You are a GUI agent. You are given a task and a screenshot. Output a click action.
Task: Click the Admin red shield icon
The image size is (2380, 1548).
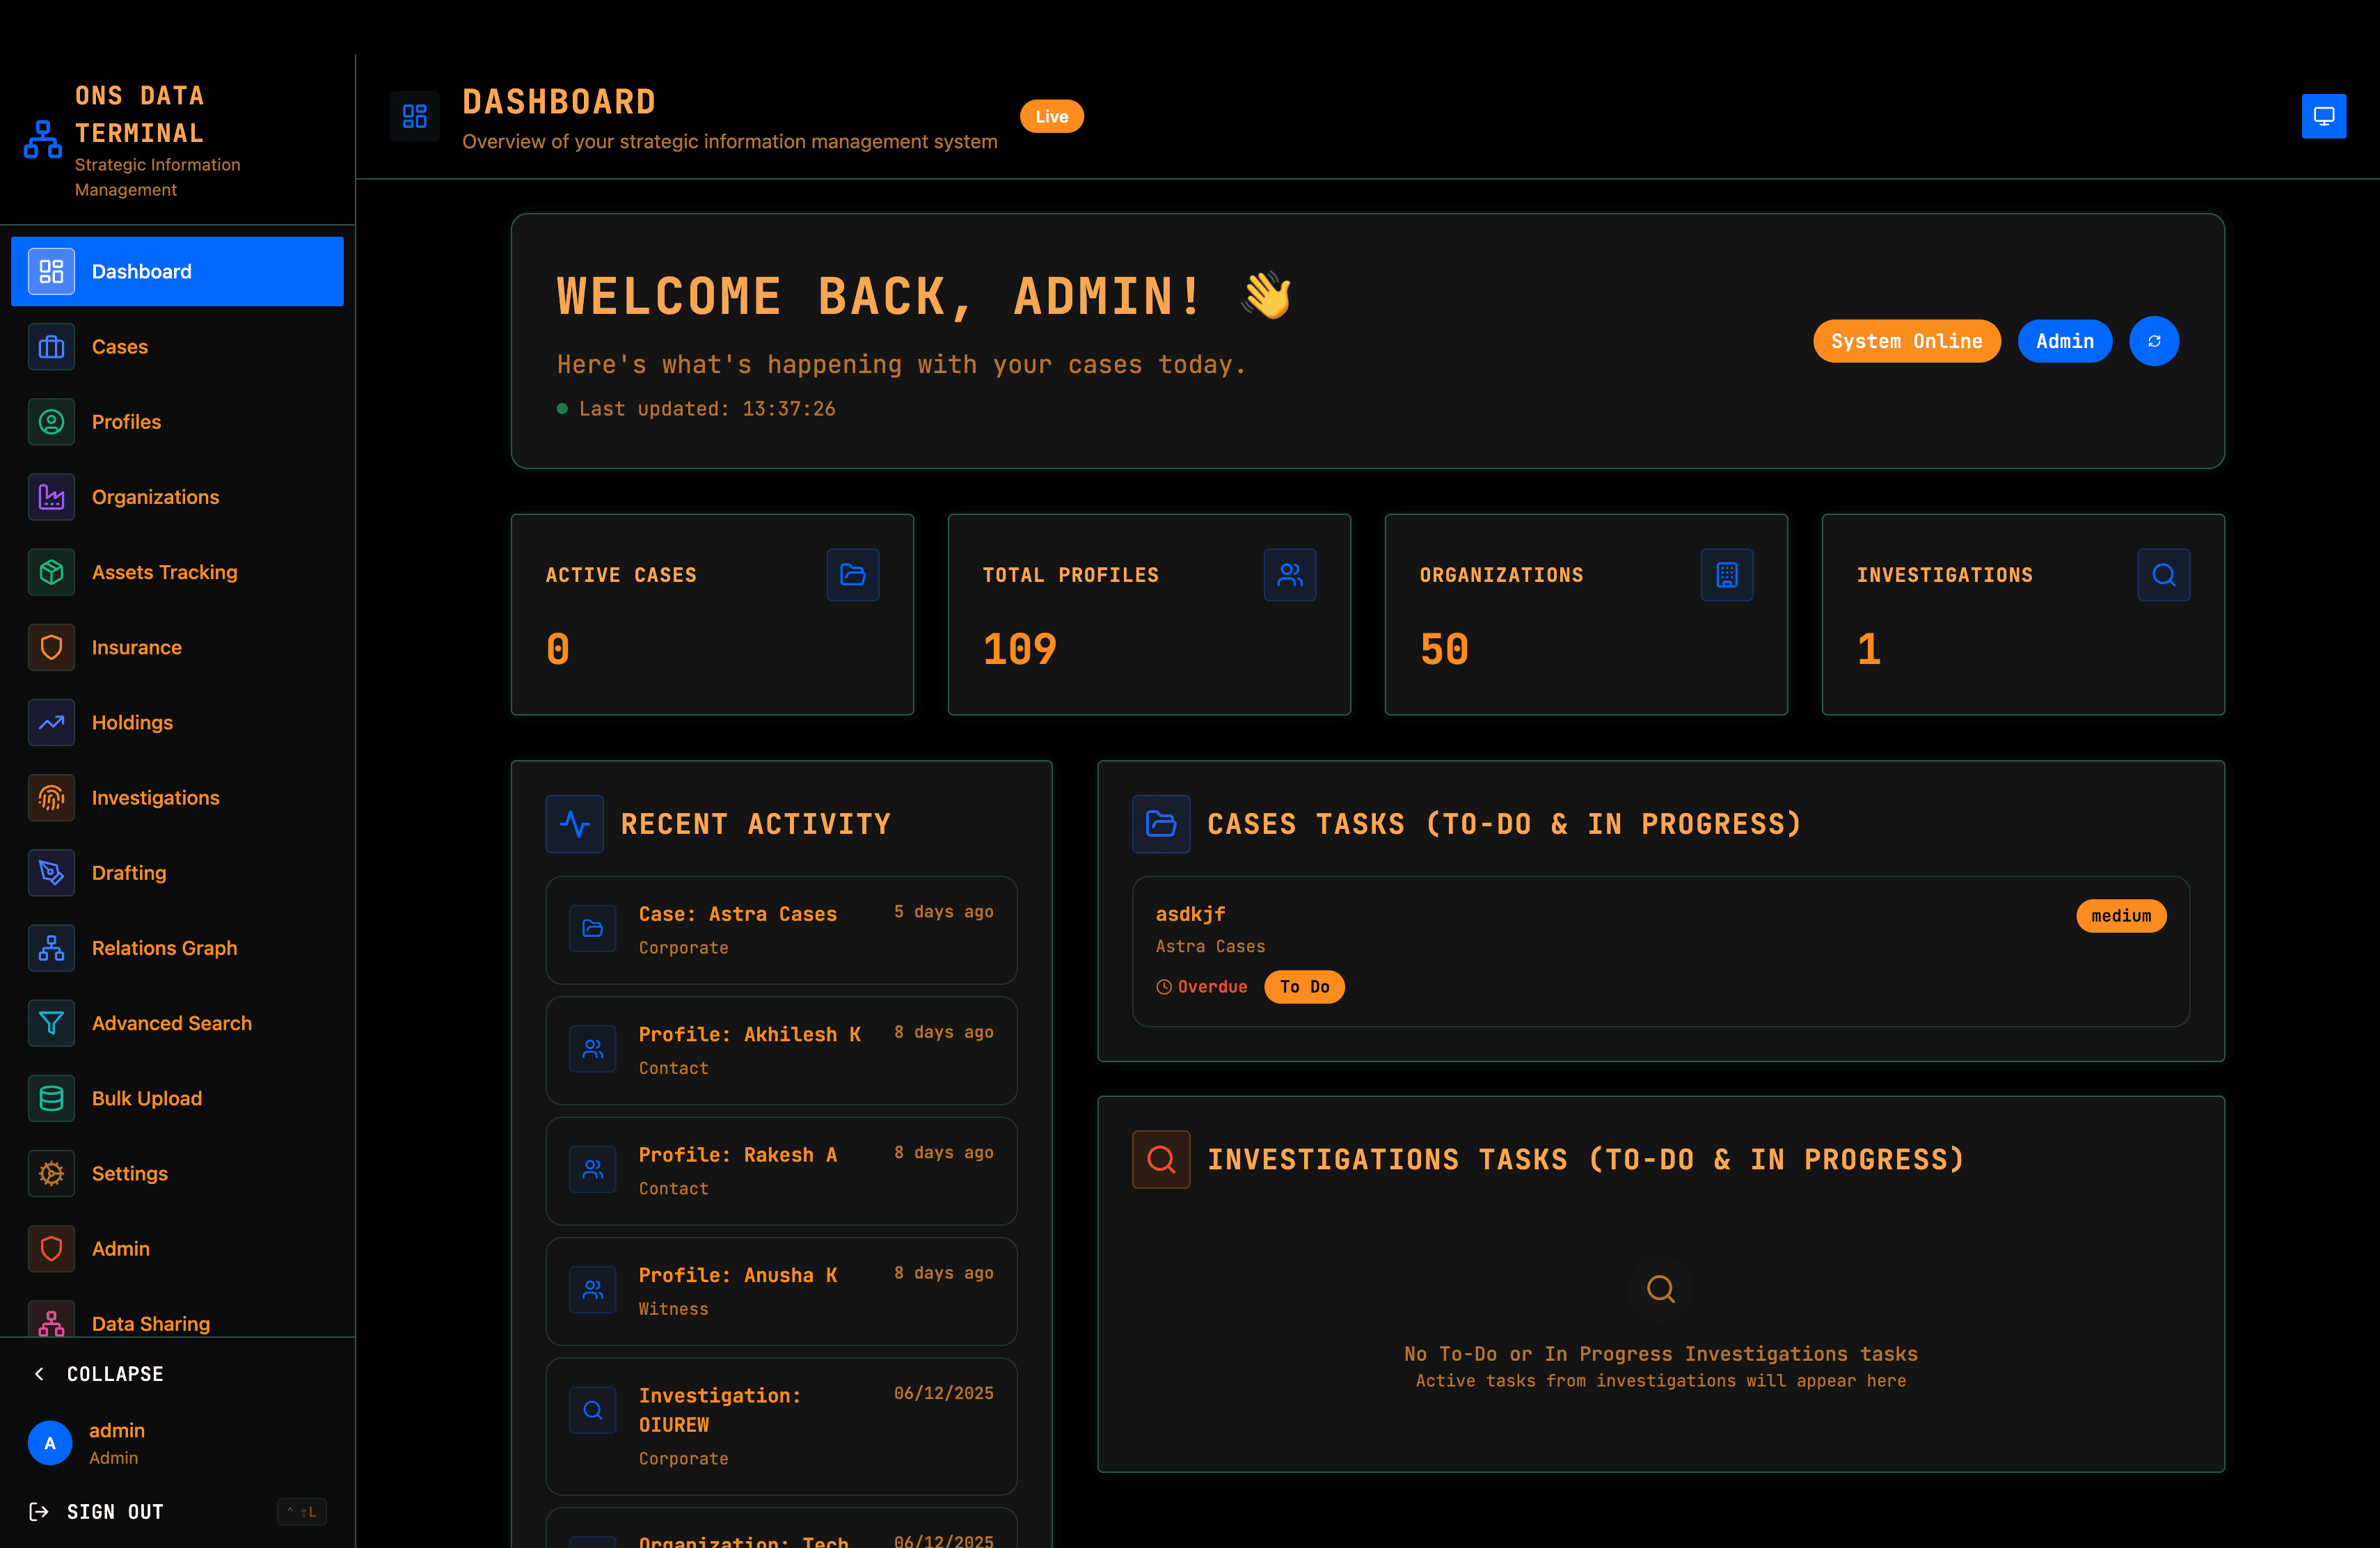51,1249
